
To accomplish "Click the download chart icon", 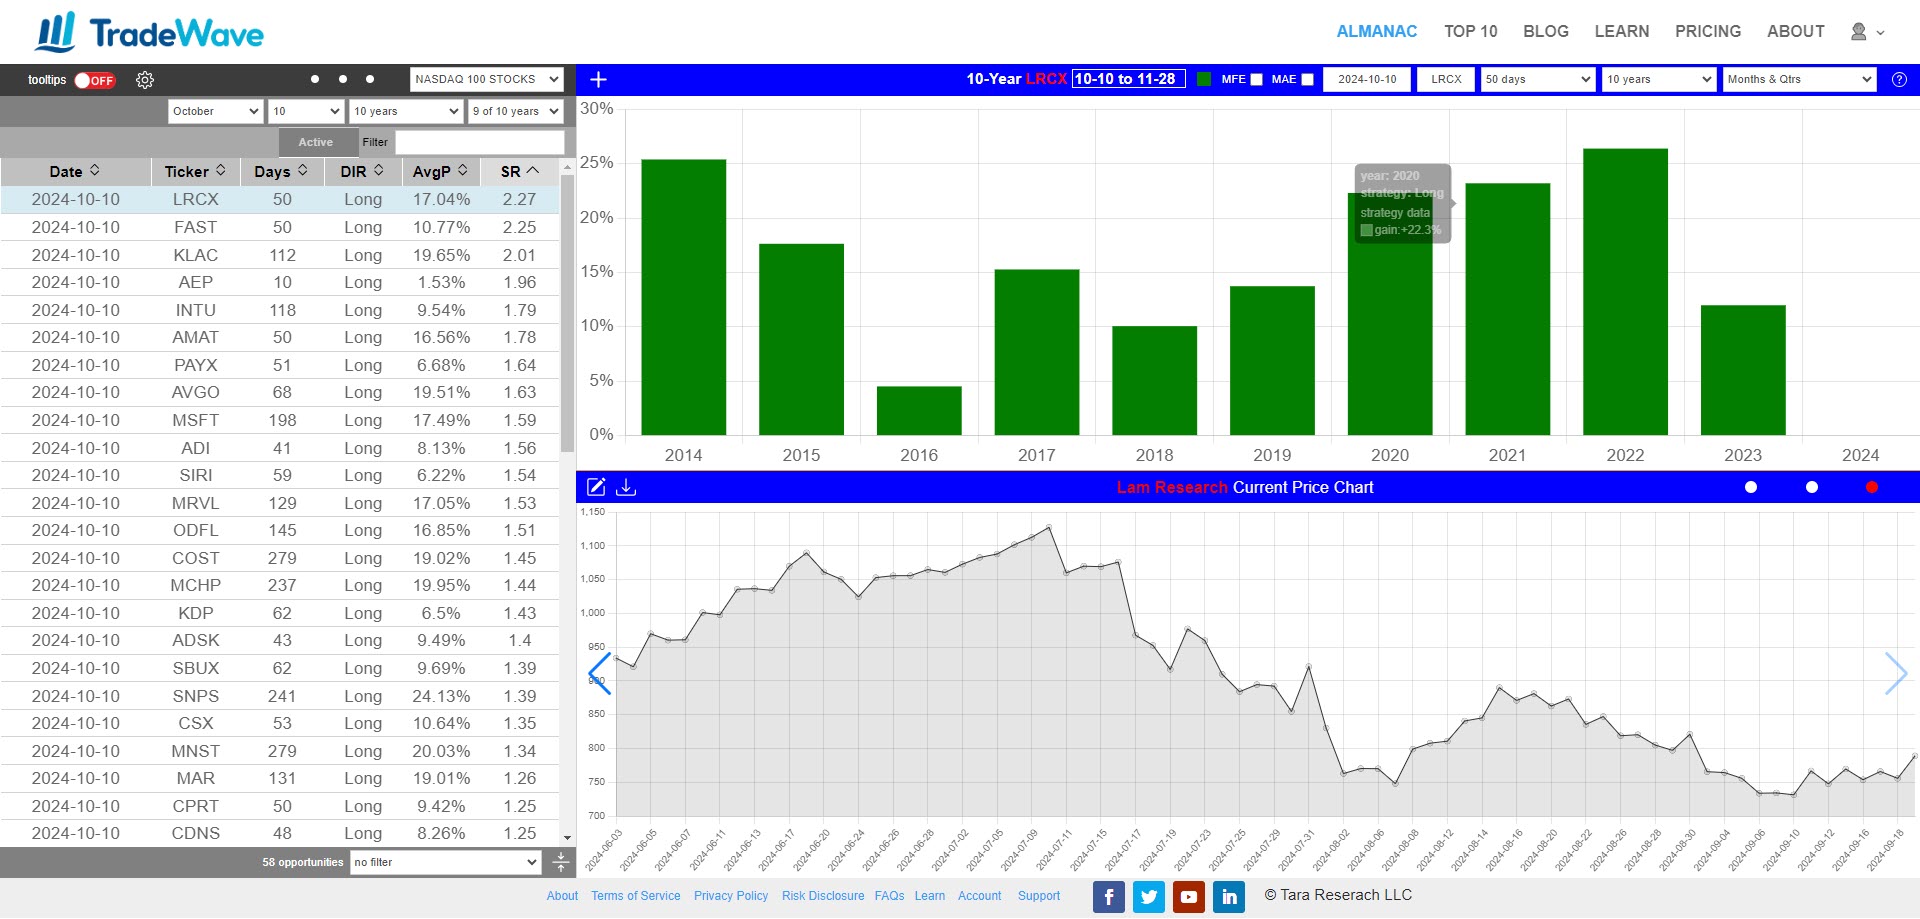I will pyautogui.click(x=626, y=487).
